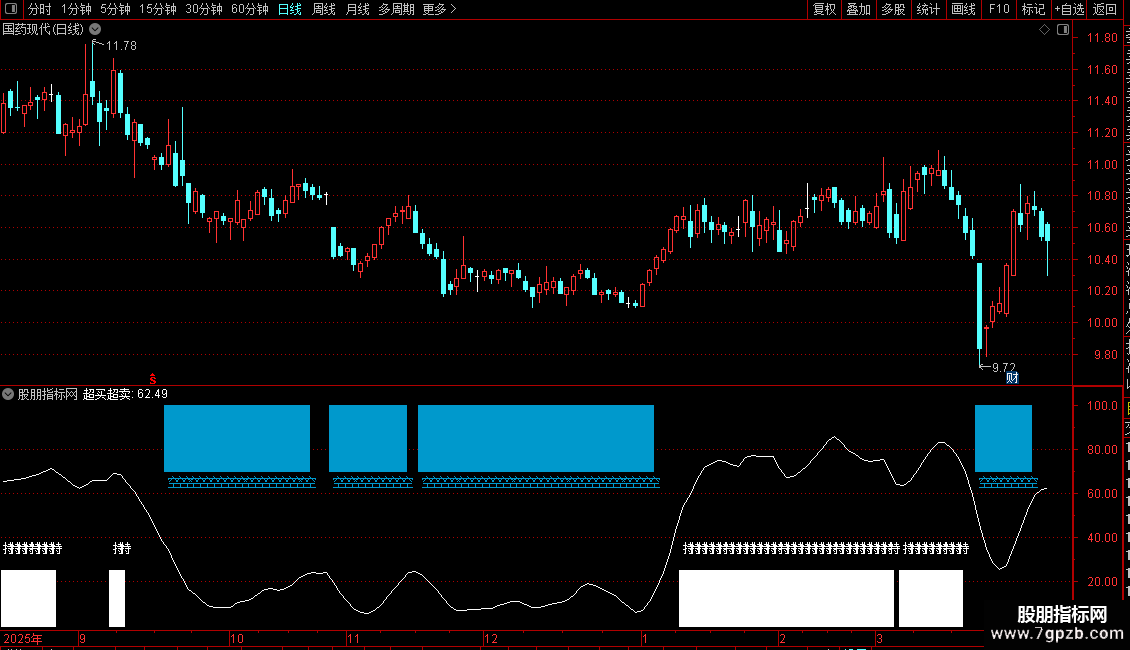
Task: Open the 国药现代 stock dropdown arrow
Action: (x=95, y=30)
